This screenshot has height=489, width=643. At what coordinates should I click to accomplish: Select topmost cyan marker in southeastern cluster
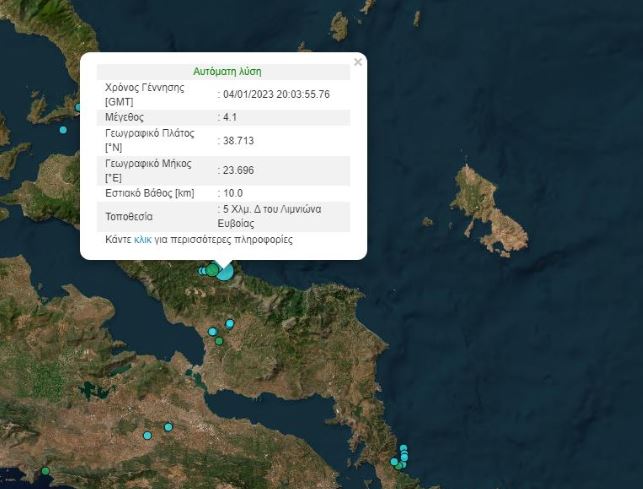pyautogui.click(x=403, y=448)
